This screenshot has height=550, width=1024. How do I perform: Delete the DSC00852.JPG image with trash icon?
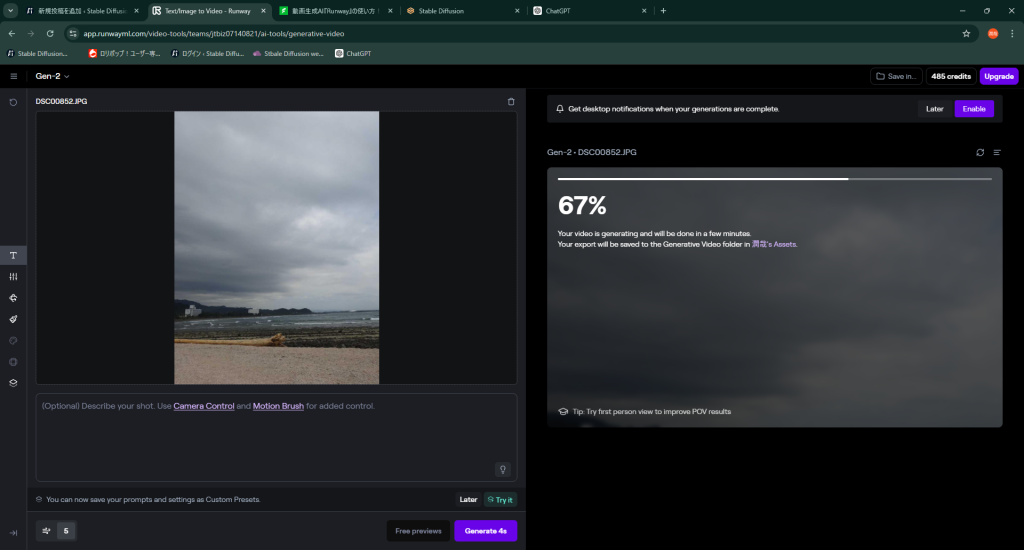point(511,101)
